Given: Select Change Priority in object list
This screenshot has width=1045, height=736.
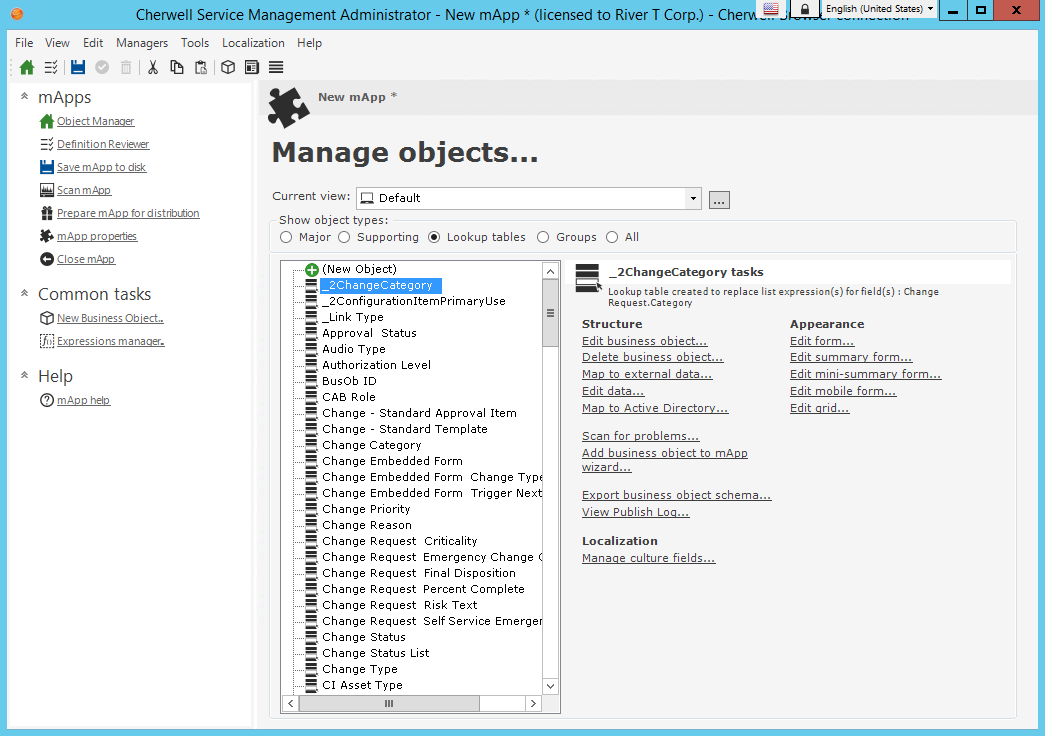Looking at the screenshot, I should pyautogui.click(x=366, y=509).
